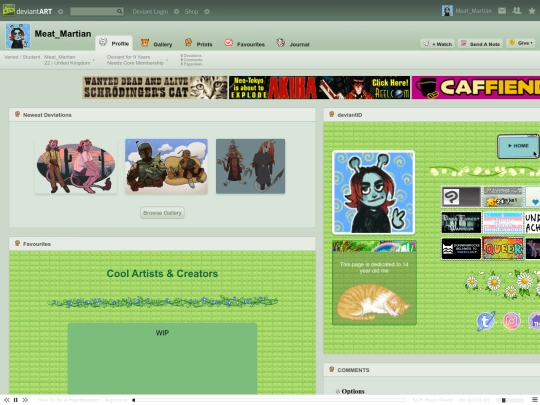Click the top search input field
This screenshot has height=405, width=540.
pos(93,11)
